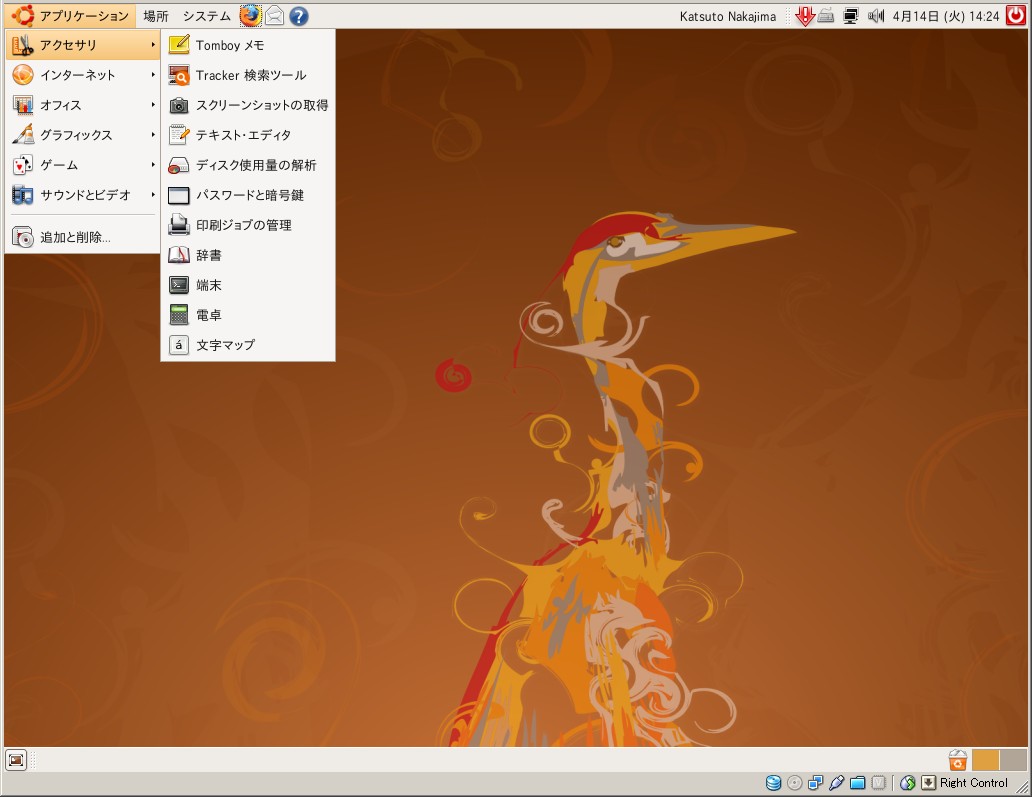1032x797 pixels.
Task: Click the screenshot camera icon
Action: tap(178, 105)
